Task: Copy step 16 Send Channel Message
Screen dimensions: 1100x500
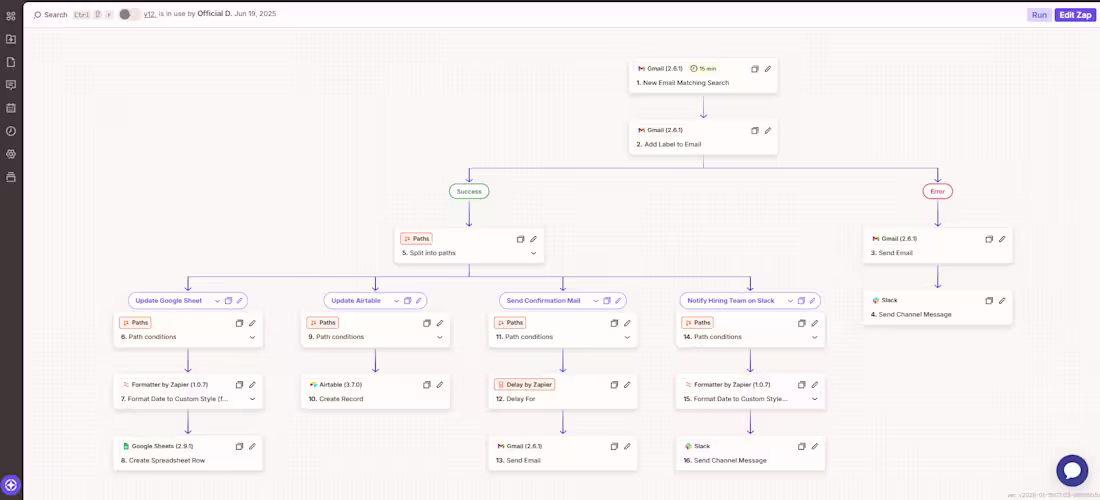Action: click(802, 446)
